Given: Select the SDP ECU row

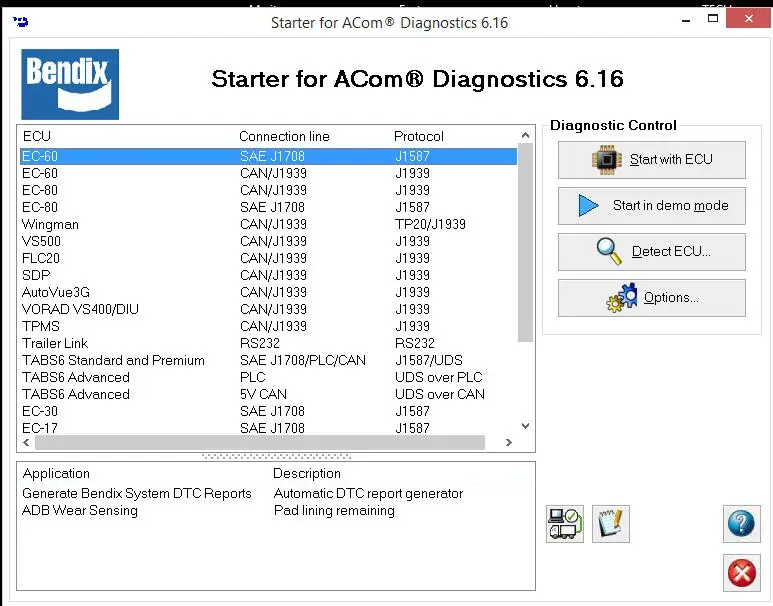Looking at the screenshot, I should tap(269, 276).
